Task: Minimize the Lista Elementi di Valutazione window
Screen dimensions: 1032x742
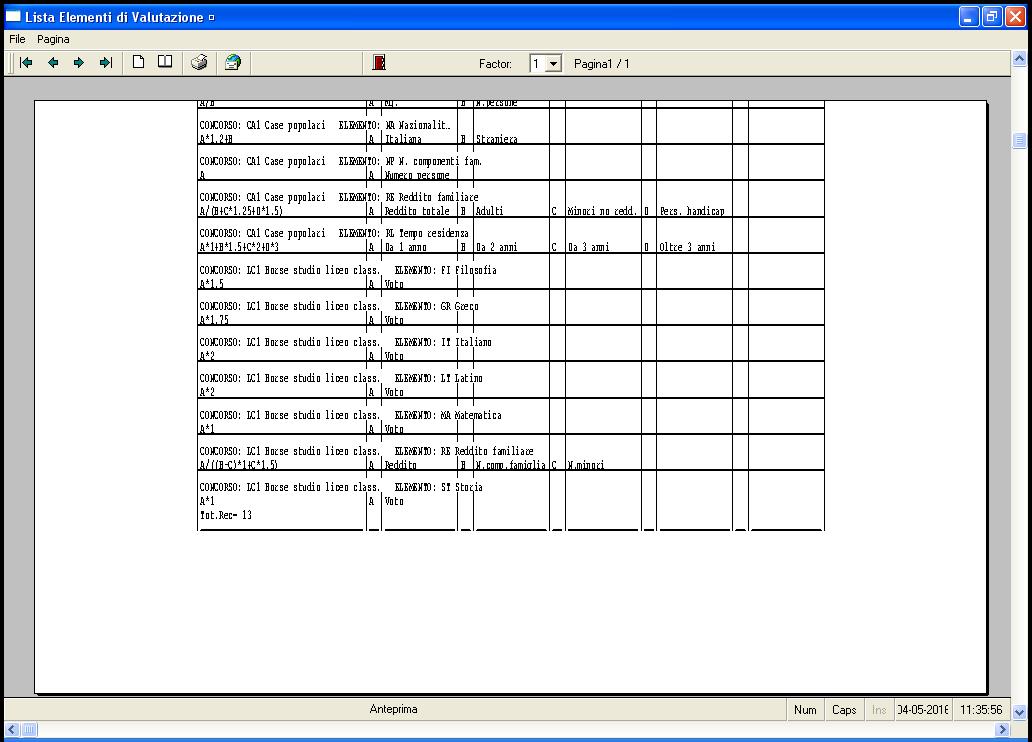Action: [x=968, y=17]
